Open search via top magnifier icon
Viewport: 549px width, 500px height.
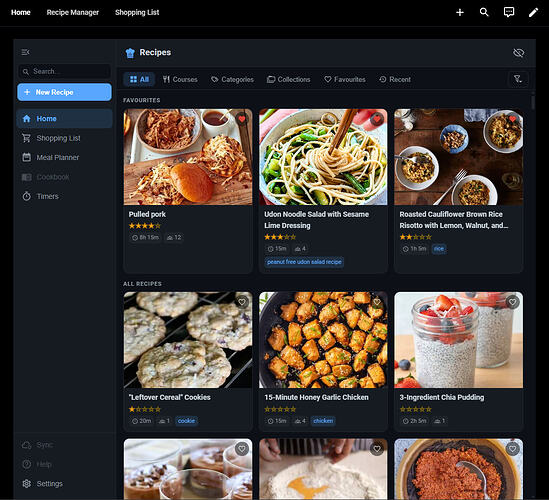484,12
